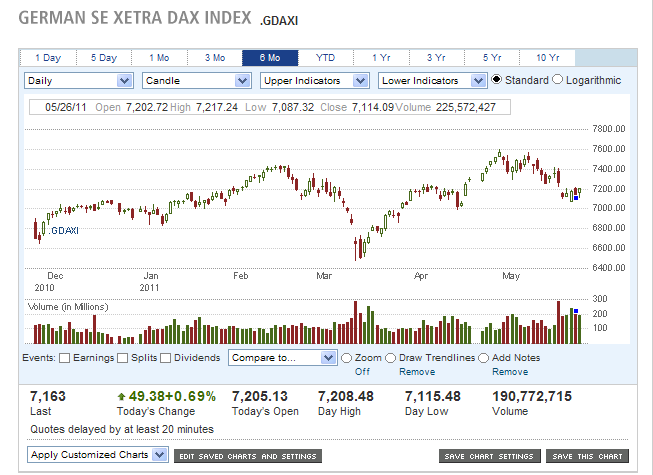Open the Compare to... dropdown

coord(282,358)
